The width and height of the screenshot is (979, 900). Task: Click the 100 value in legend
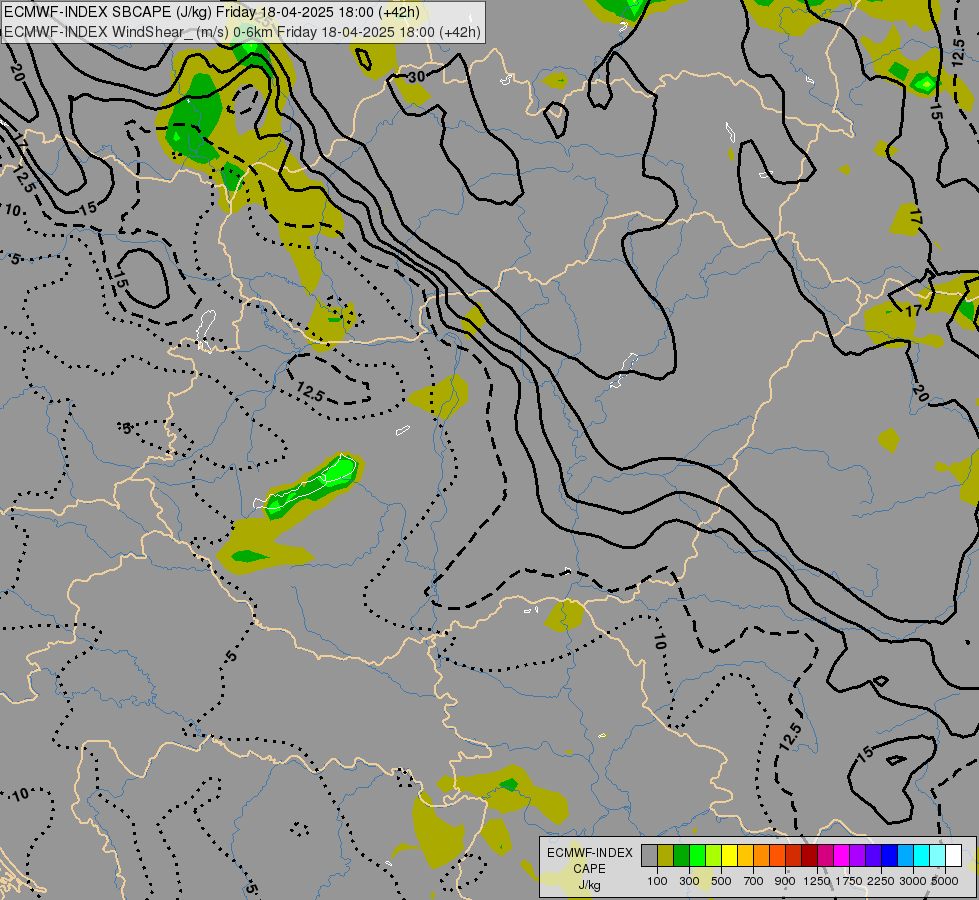coord(657,881)
